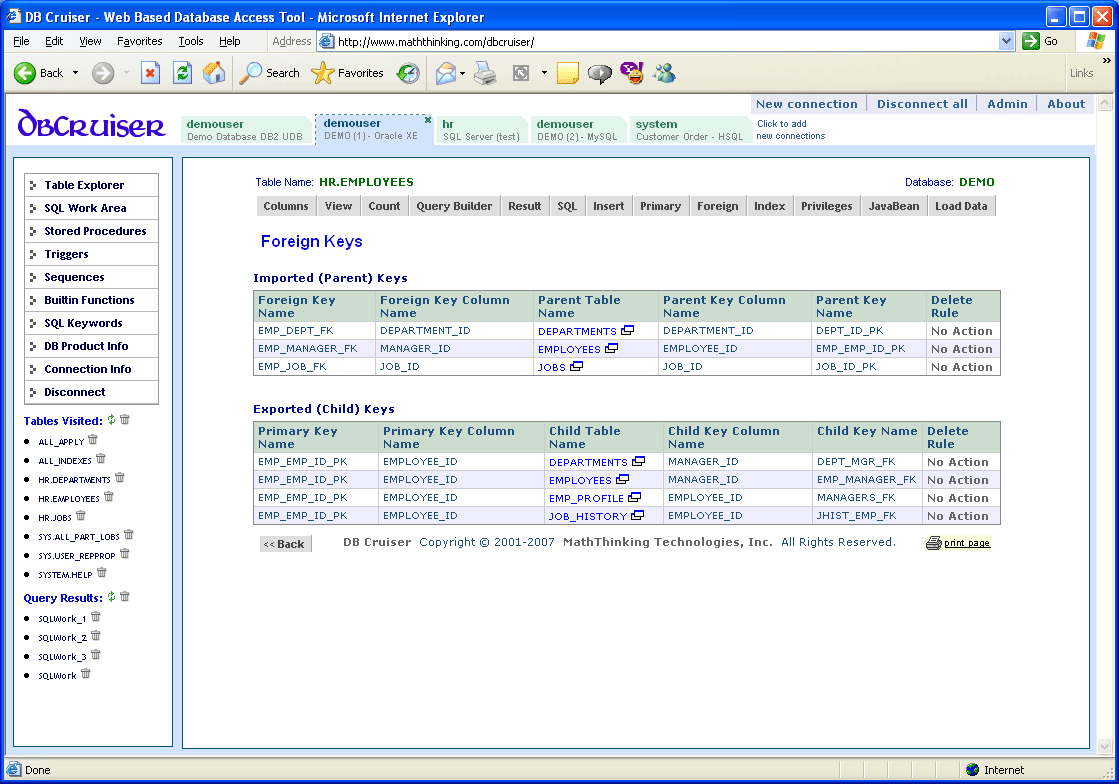This screenshot has height=784, width=1119.
Task: Click the IE Refresh toolbar button
Action: 182,73
